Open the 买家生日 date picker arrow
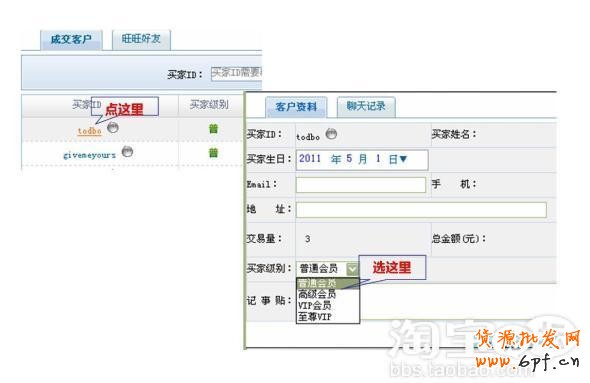Image resolution: width=590 pixels, height=383 pixels. 403,159
